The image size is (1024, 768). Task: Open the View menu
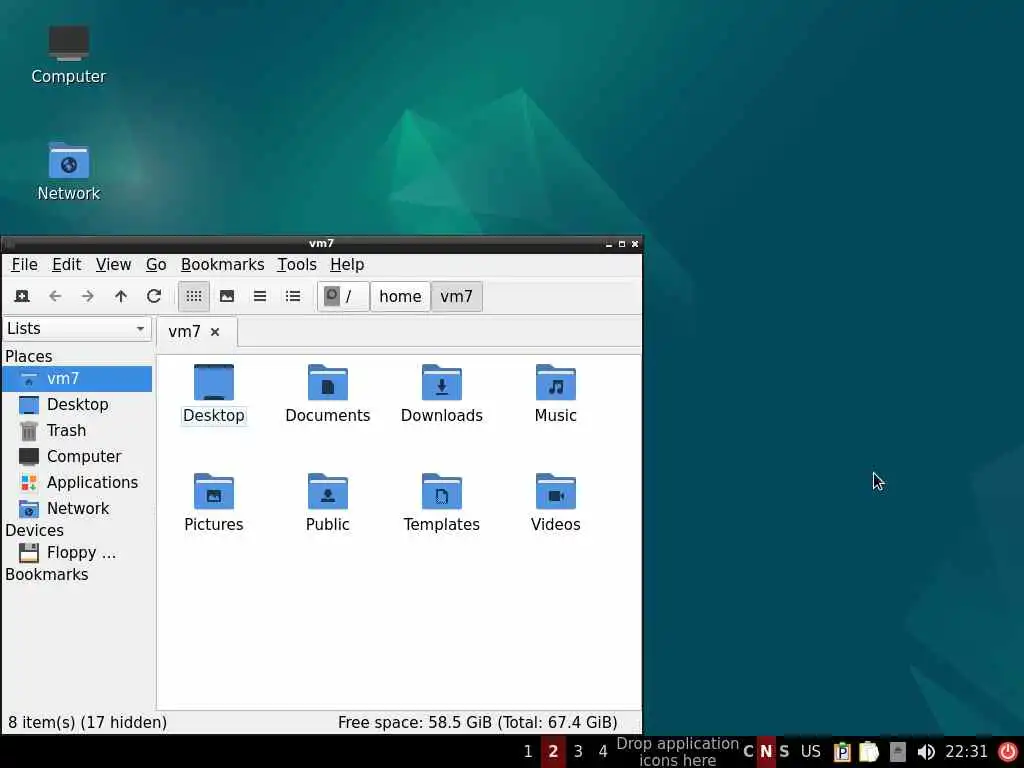click(x=114, y=264)
